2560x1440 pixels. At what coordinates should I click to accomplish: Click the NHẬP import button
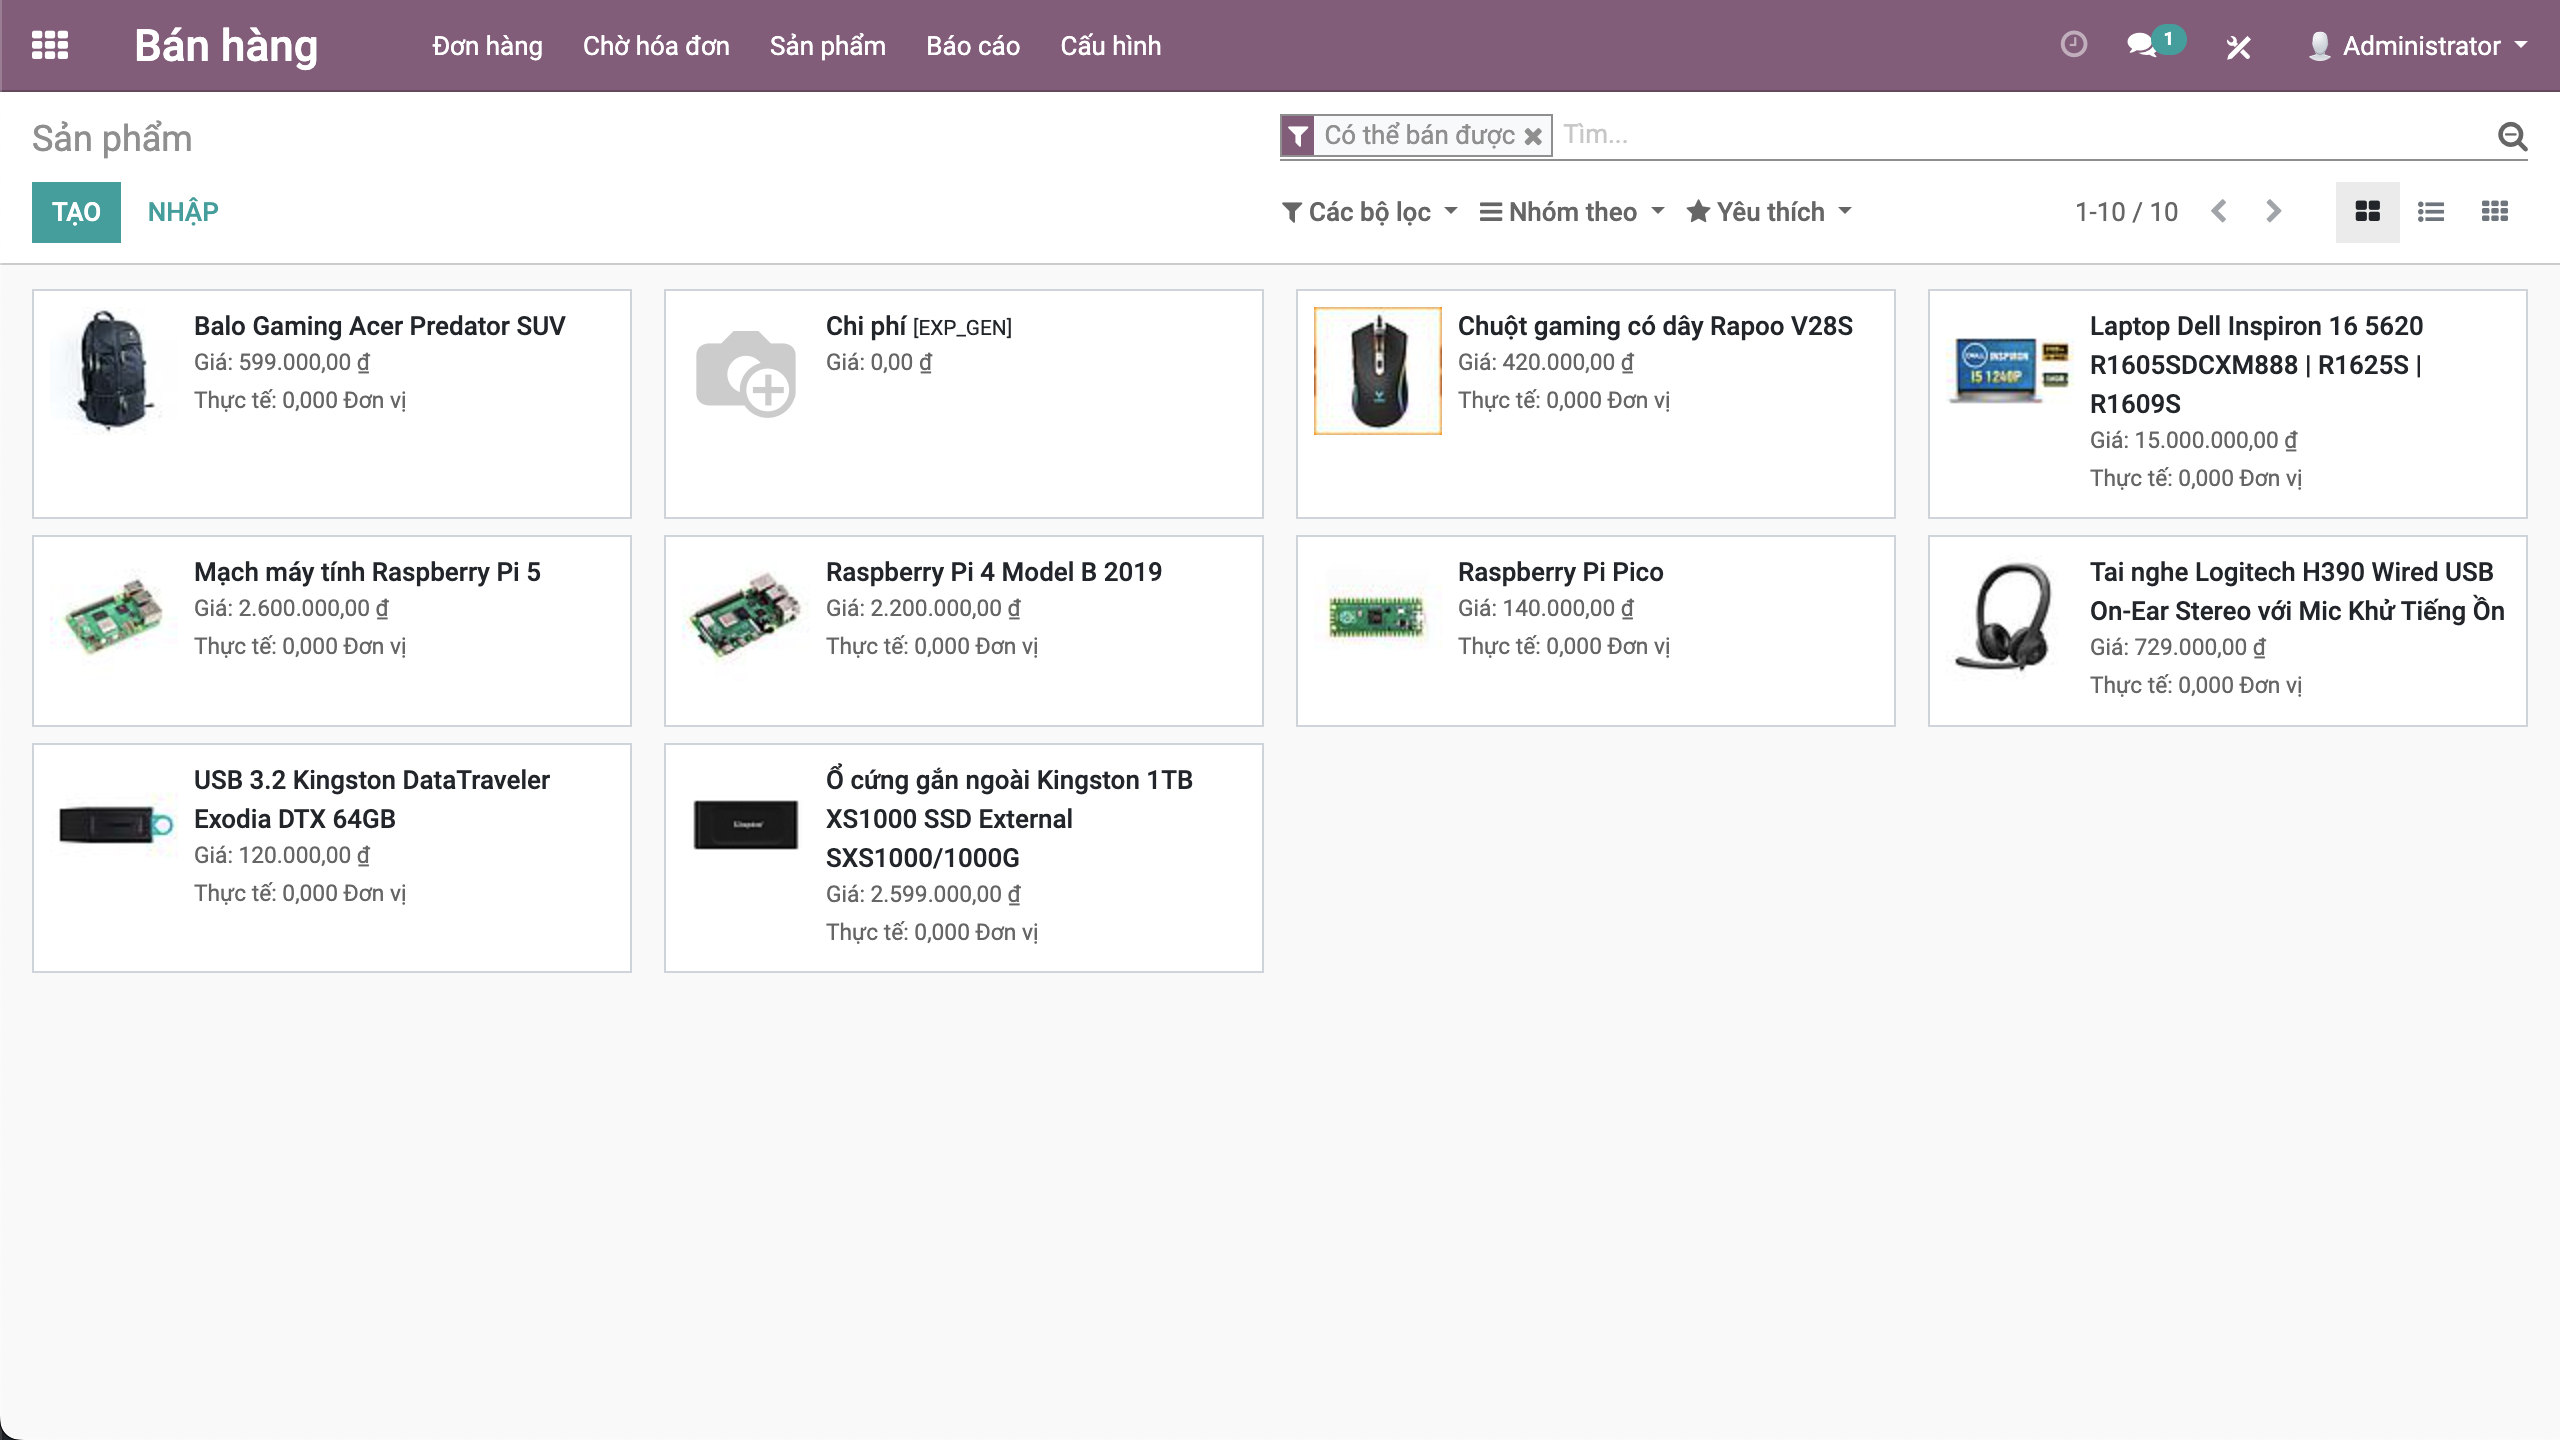(x=183, y=212)
